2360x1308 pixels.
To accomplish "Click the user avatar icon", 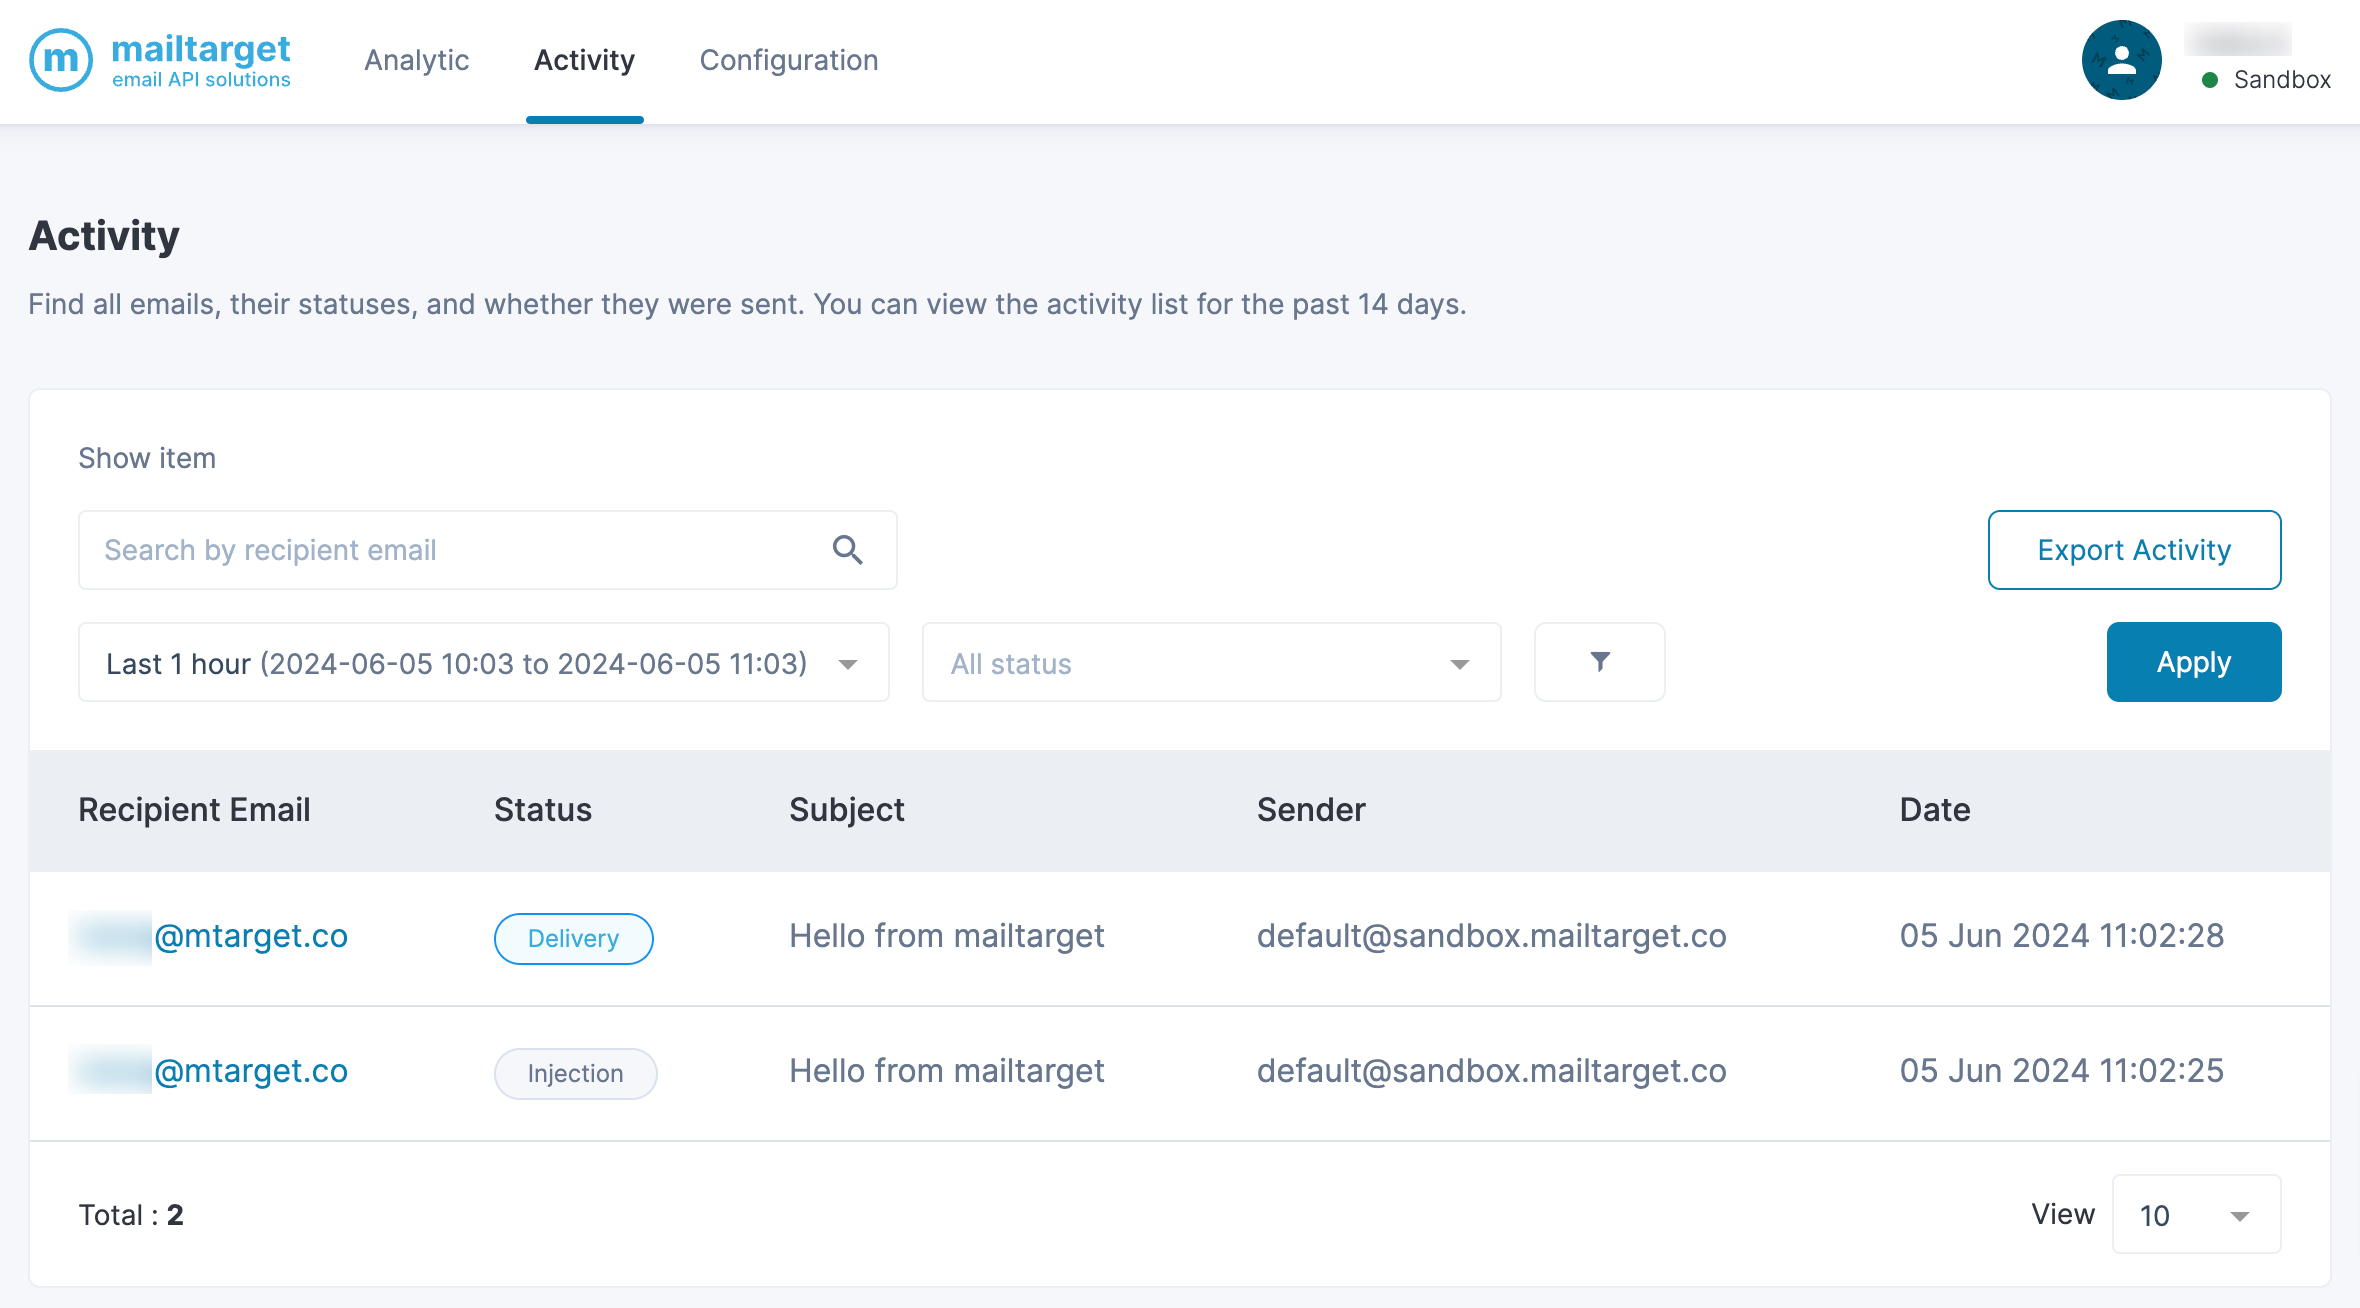I will coord(2121,60).
